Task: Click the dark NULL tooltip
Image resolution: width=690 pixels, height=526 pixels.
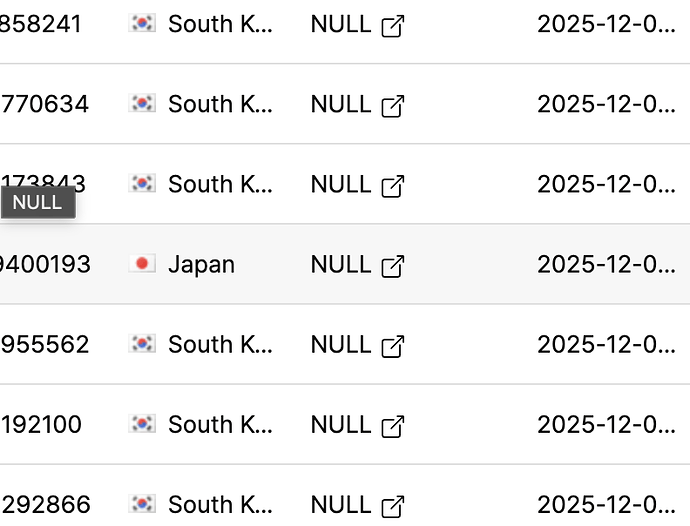Action: pyautogui.click(x=37, y=203)
